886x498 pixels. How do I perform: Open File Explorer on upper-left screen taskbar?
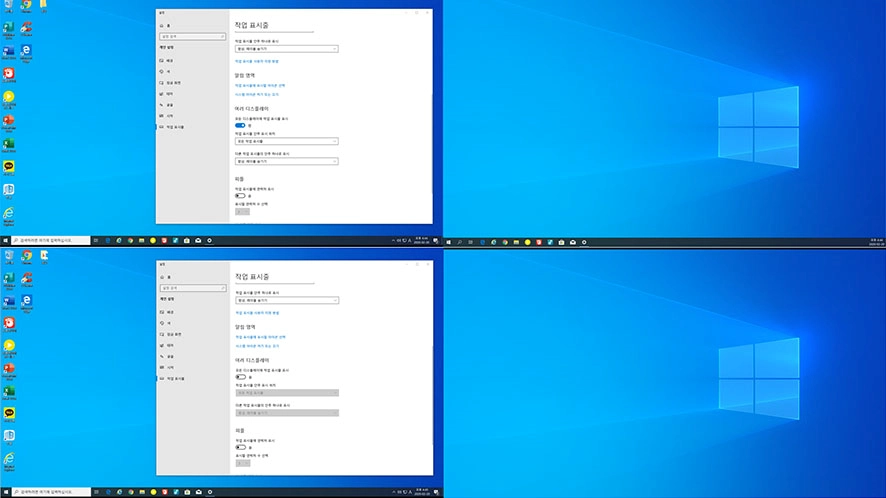click(x=141, y=240)
